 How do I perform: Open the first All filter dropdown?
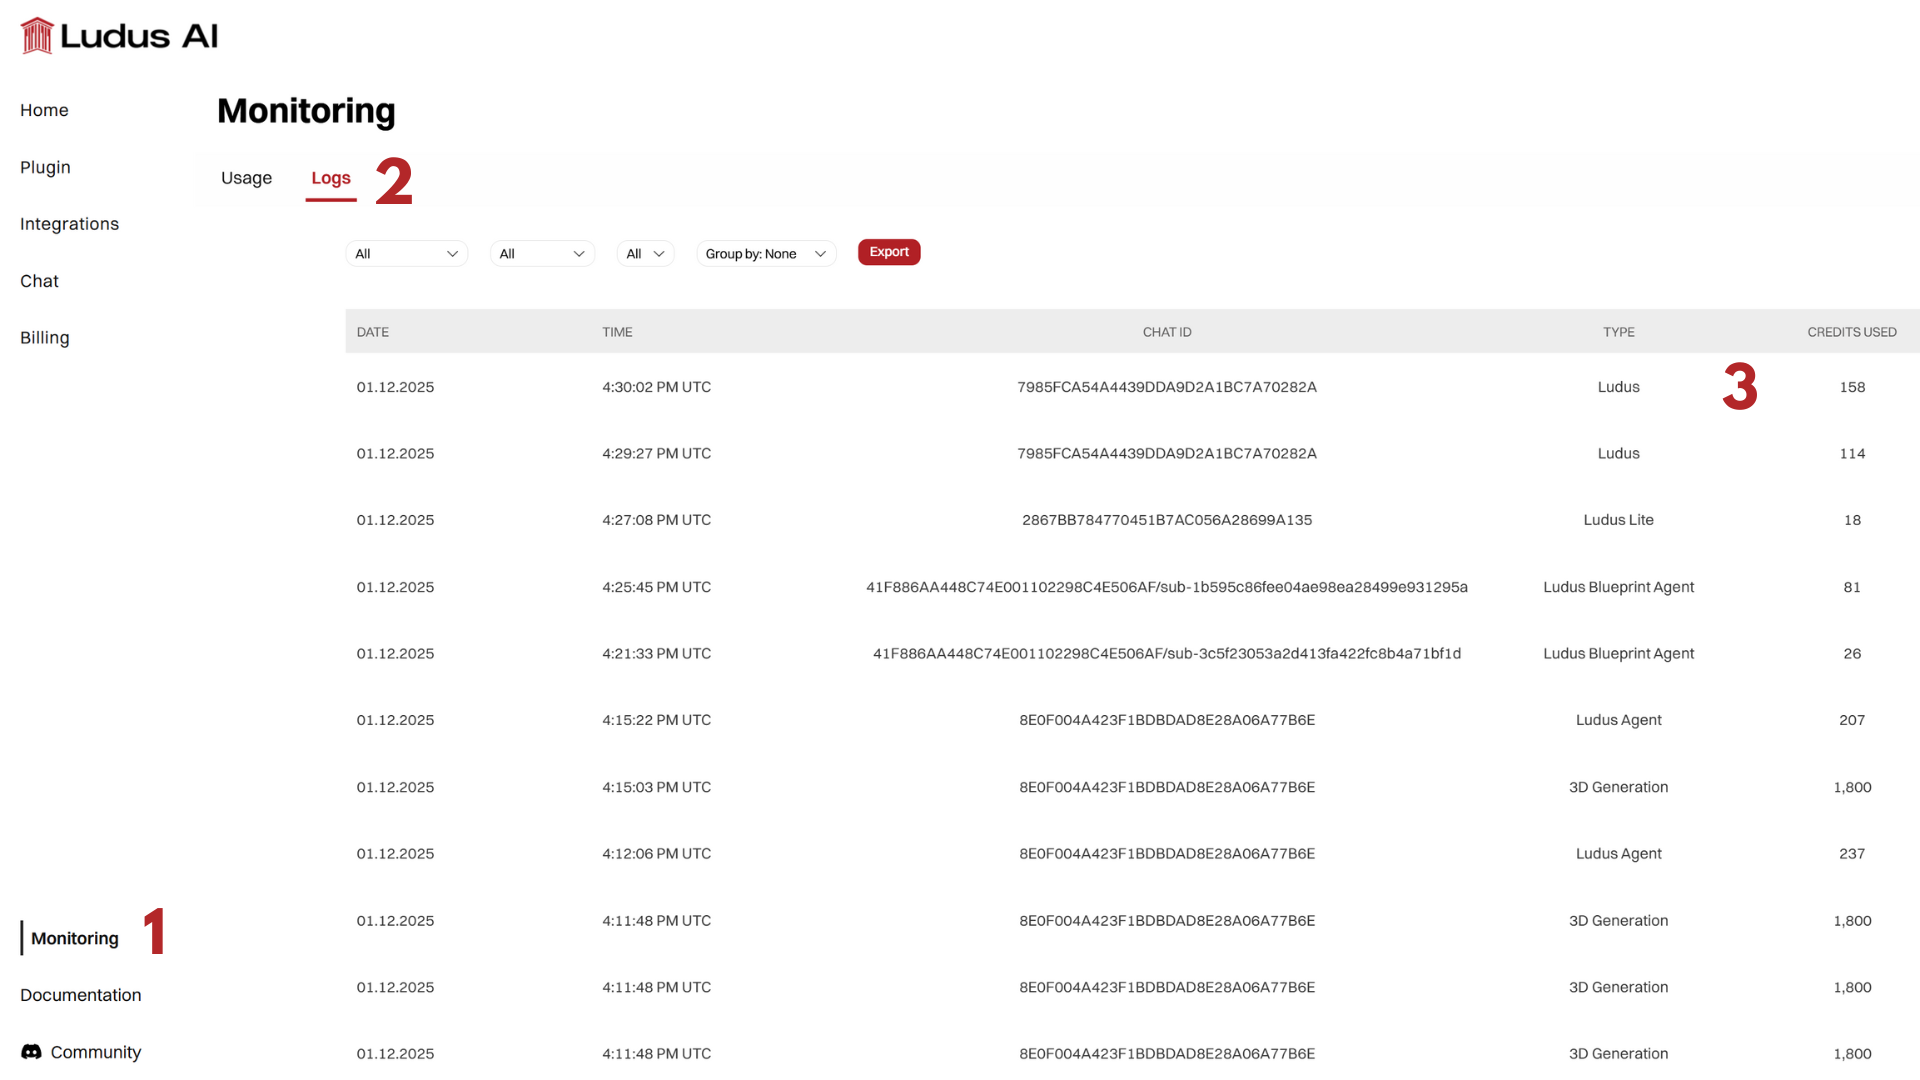pyautogui.click(x=406, y=253)
